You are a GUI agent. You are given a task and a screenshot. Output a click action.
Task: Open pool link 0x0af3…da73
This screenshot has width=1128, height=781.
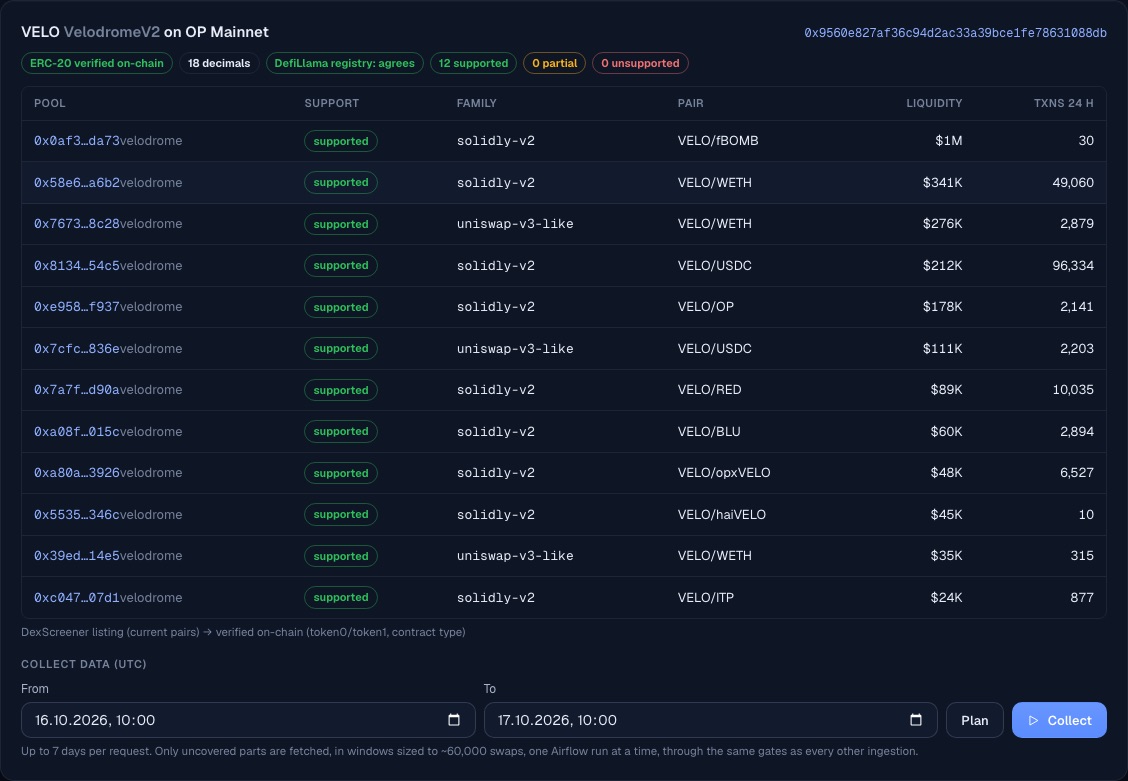(x=77, y=141)
